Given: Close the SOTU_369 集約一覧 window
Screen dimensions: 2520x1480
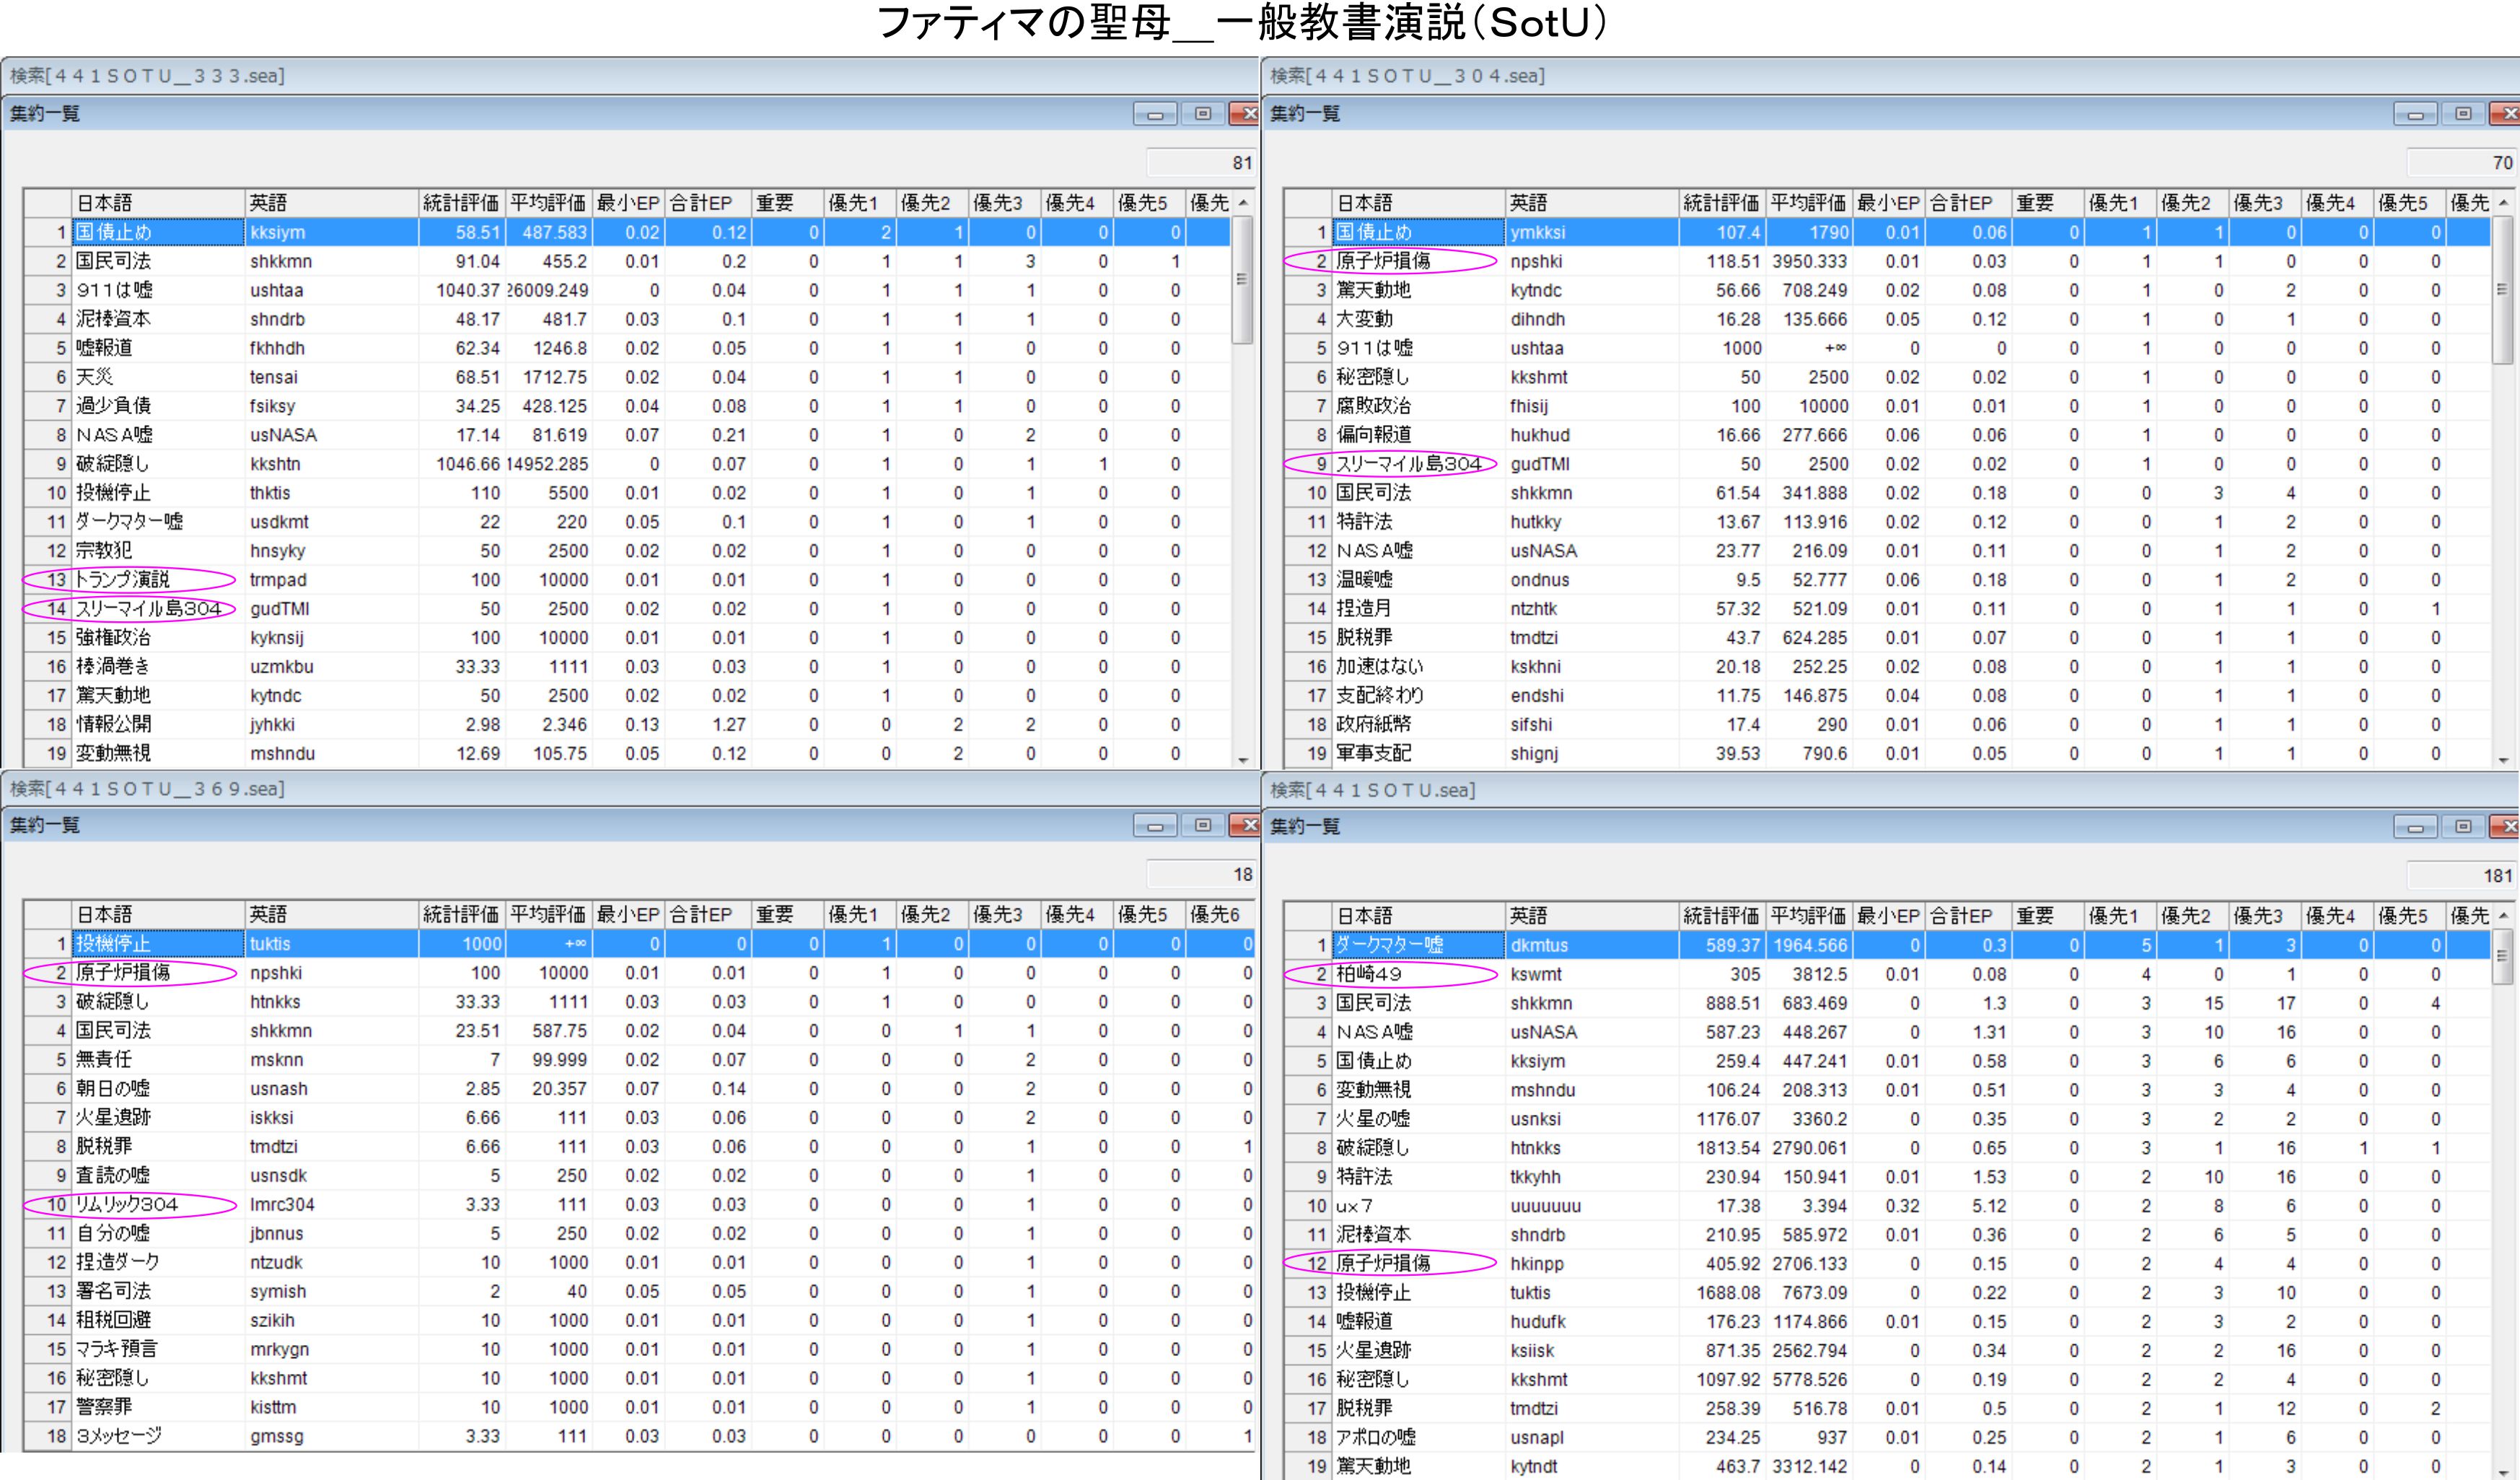Looking at the screenshot, I should pyautogui.click(x=1247, y=825).
